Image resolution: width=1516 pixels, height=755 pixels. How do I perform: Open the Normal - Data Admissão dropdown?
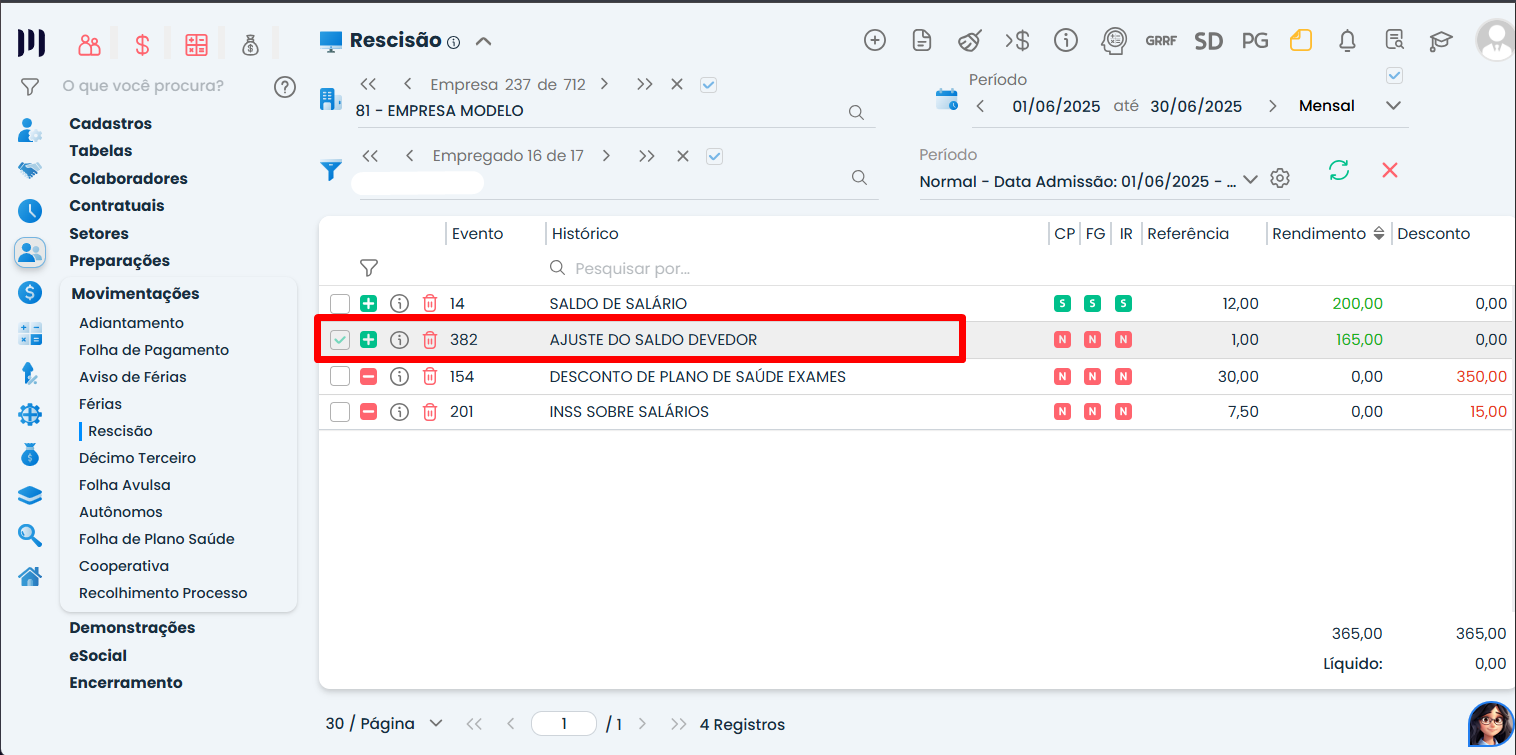1250,180
